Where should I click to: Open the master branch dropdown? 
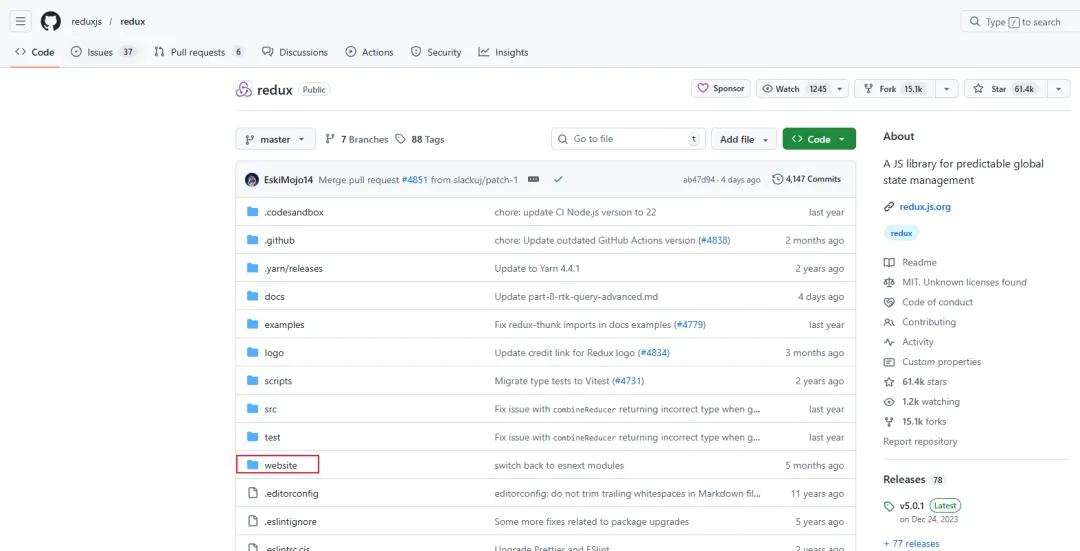276,139
